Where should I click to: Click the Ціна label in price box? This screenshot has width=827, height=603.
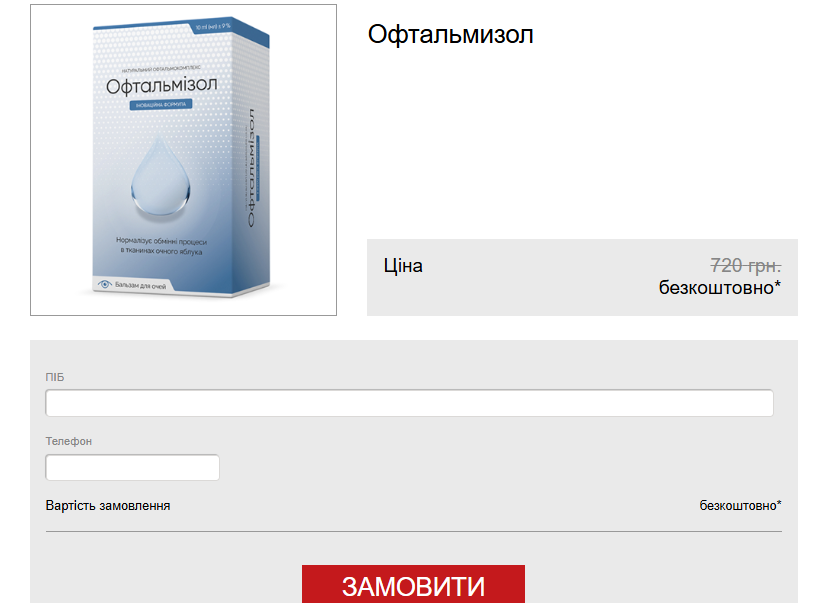[403, 265]
